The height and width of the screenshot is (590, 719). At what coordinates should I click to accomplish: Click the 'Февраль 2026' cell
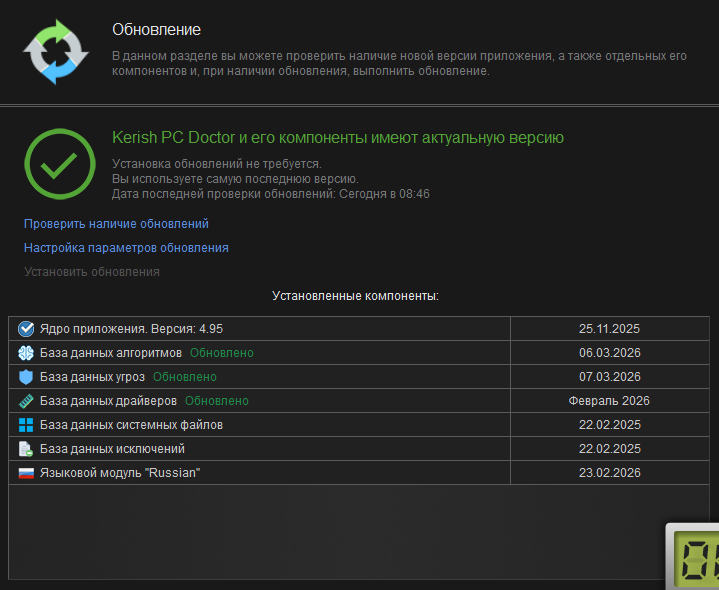(x=609, y=401)
